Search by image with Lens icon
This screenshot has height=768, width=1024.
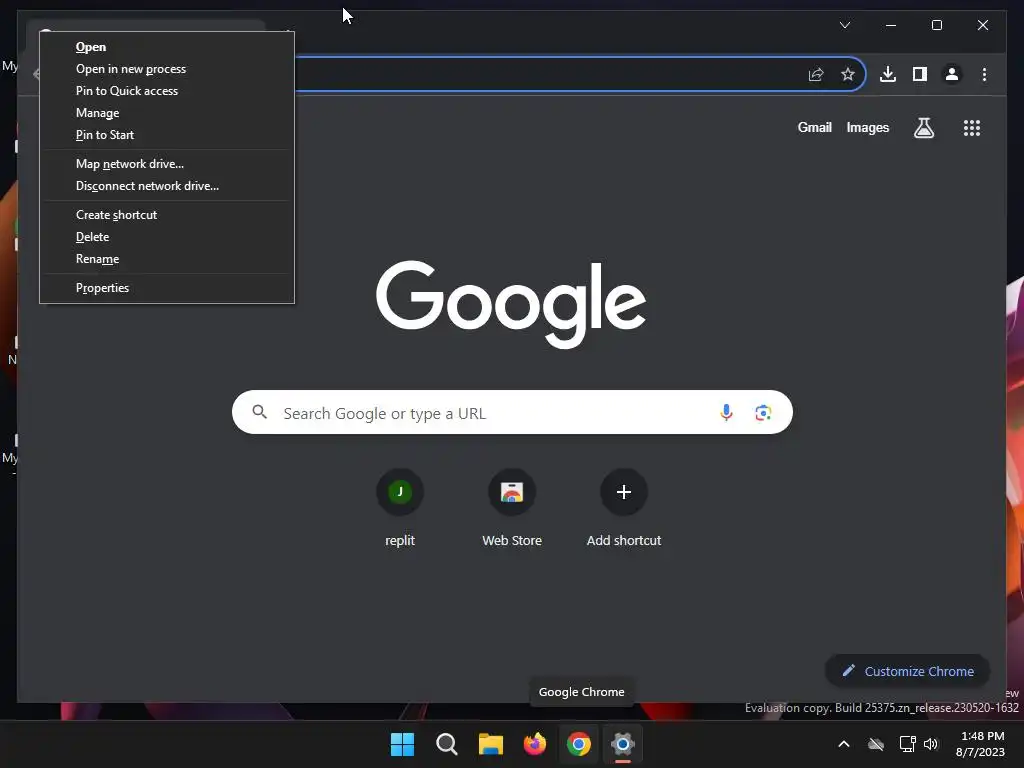[763, 413]
